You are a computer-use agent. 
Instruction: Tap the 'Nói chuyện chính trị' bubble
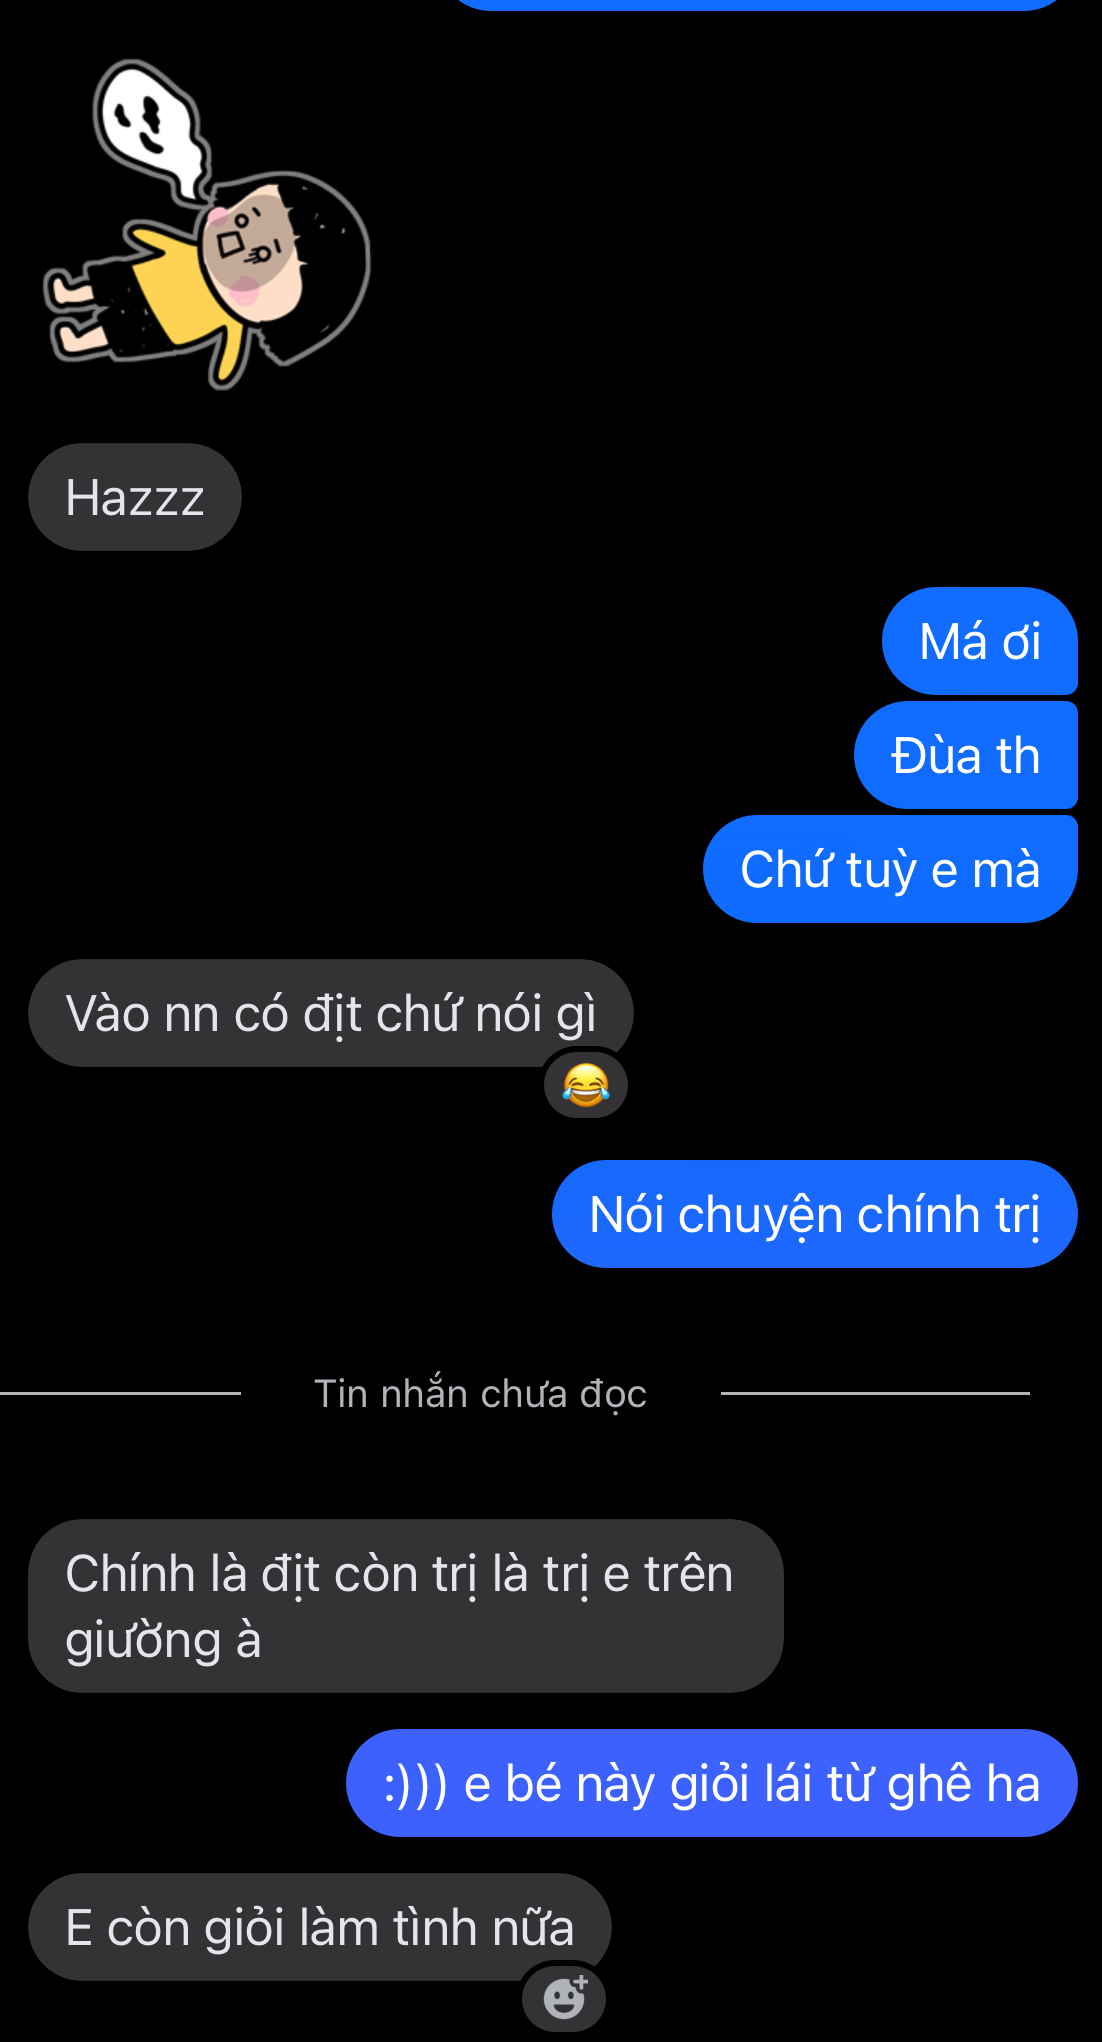pyautogui.click(x=815, y=1214)
